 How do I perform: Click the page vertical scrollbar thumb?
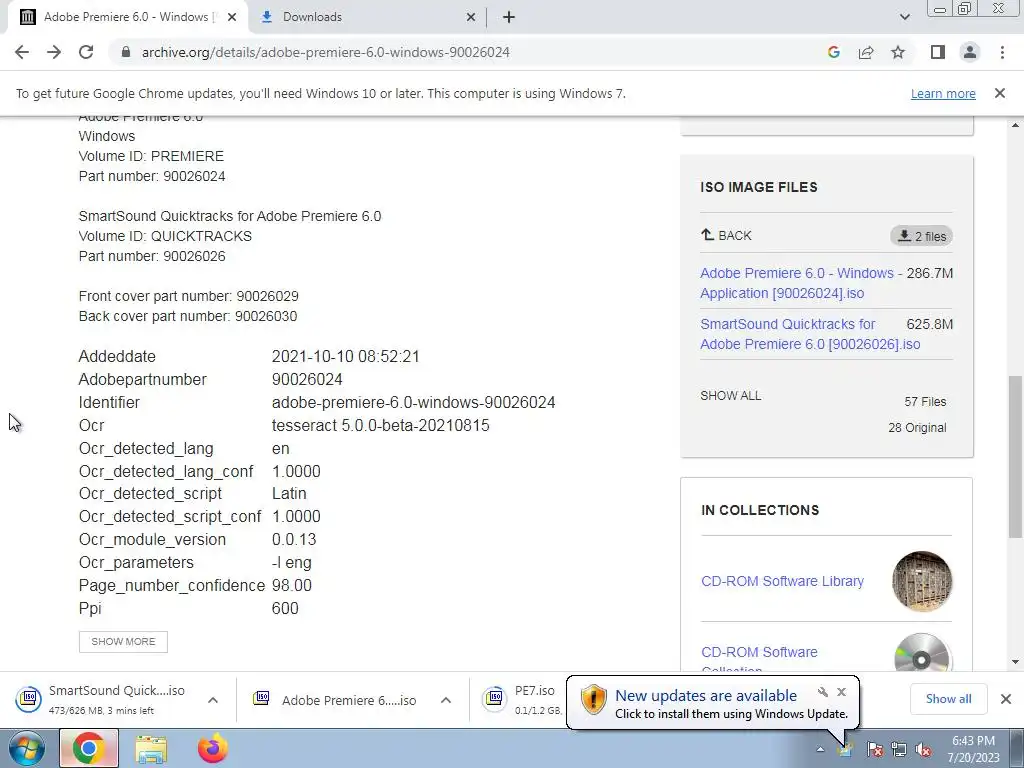pos(1016,455)
